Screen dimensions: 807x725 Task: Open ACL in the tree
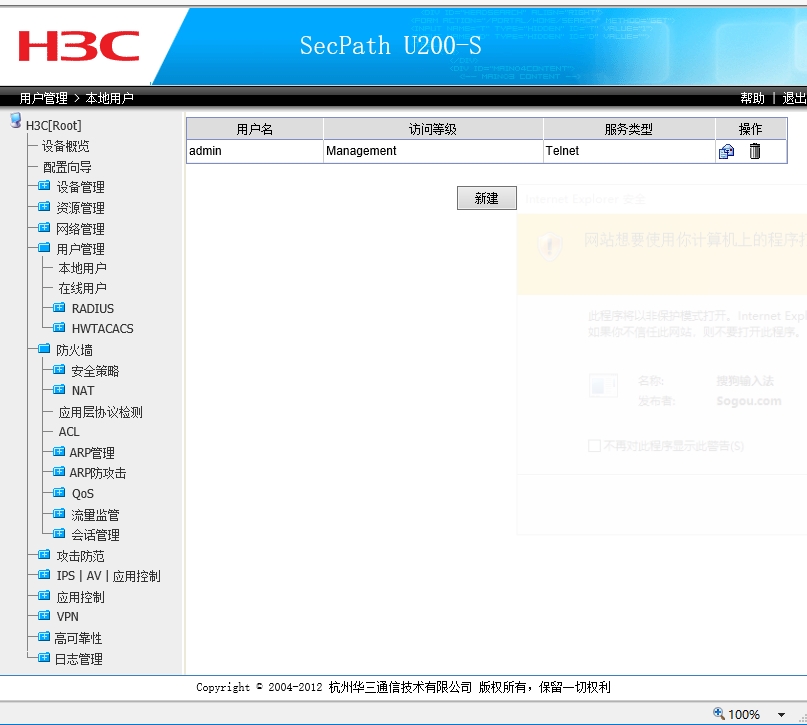(x=69, y=432)
